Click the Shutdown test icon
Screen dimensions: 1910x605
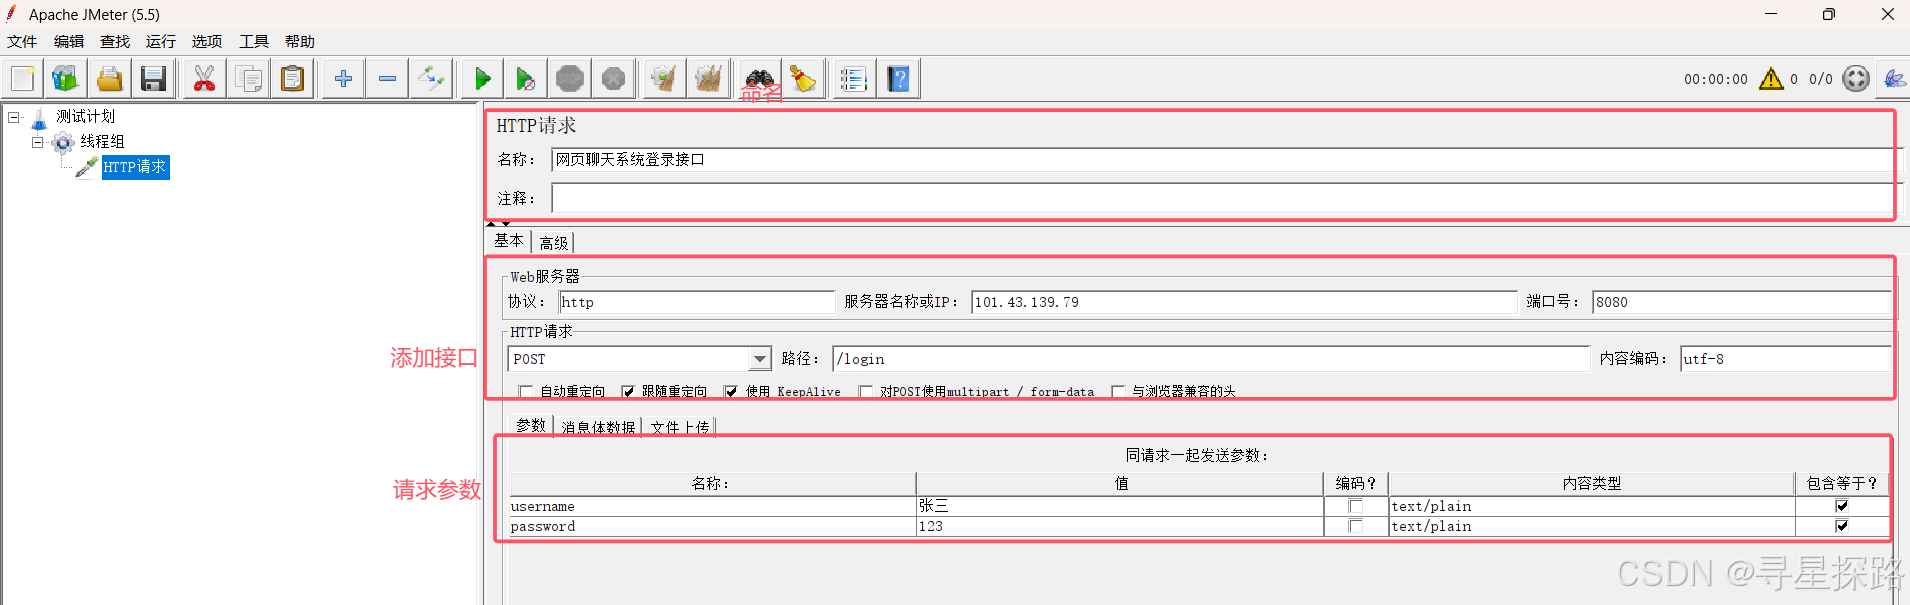click(x=614, y=78)
